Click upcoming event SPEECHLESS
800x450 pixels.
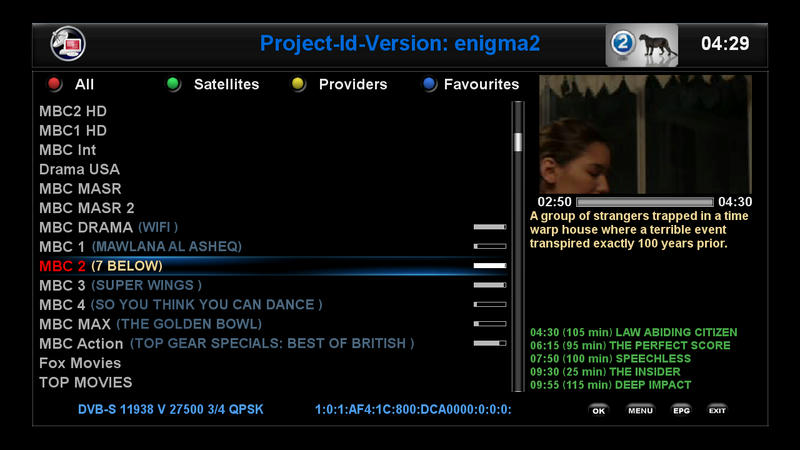pos(610,359)
